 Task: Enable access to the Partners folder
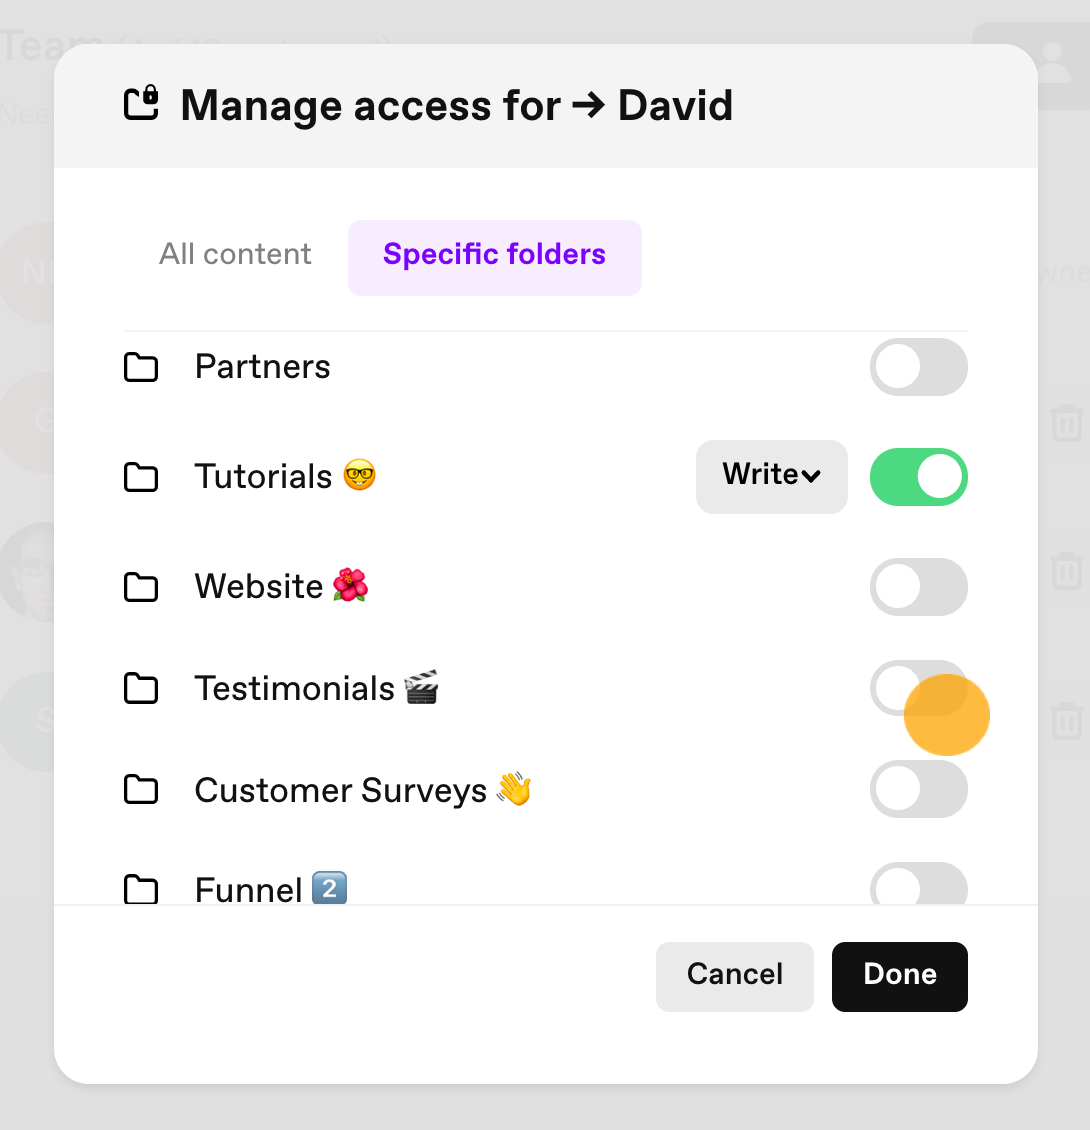[918, 367]
